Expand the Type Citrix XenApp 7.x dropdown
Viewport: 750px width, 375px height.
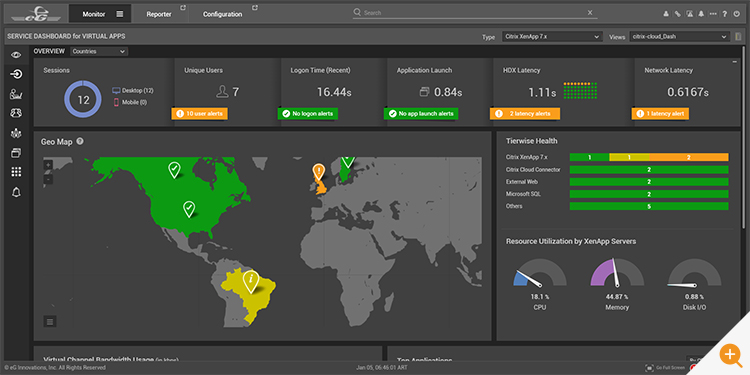[x=552, y=36]
